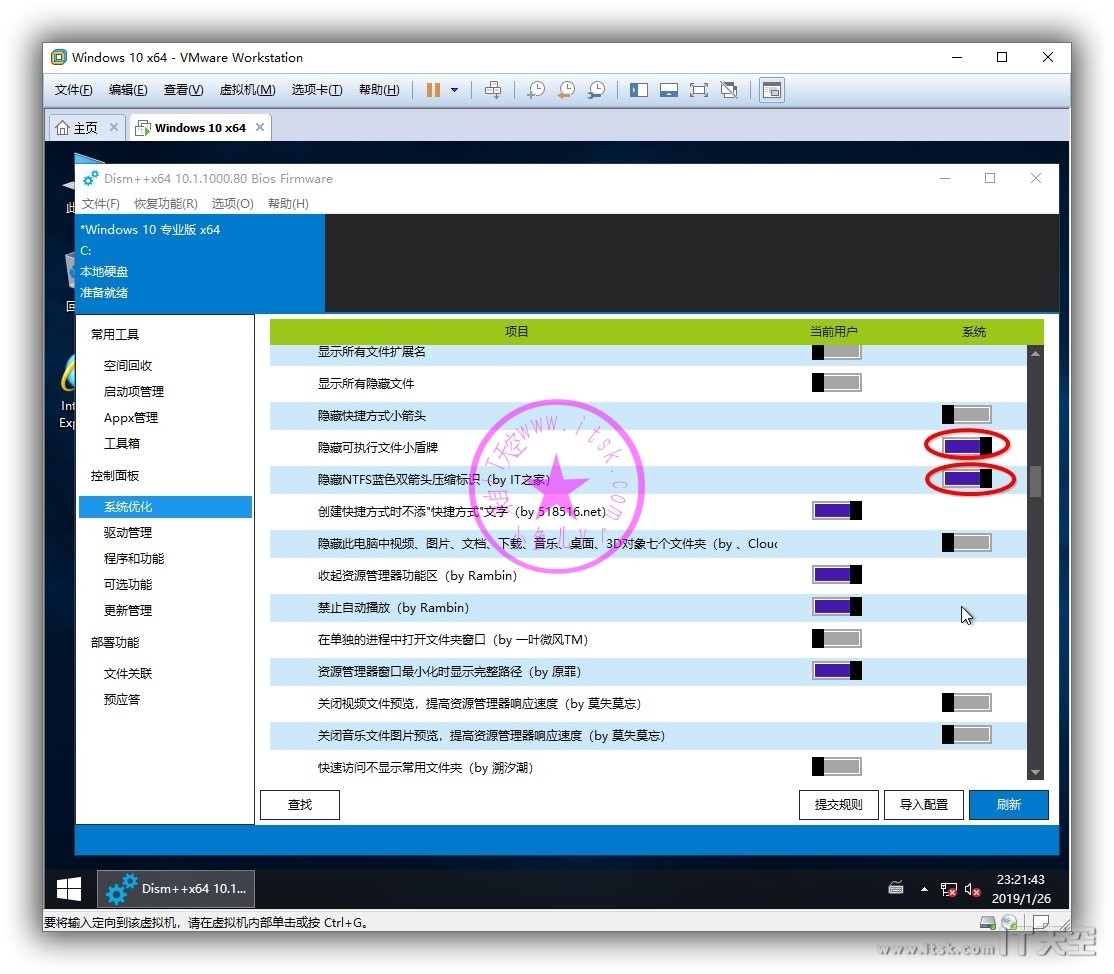Click the optimization list scrollbar up arrow
The height and width of the screenshot is (974, 1114).
click(1035, 353)
